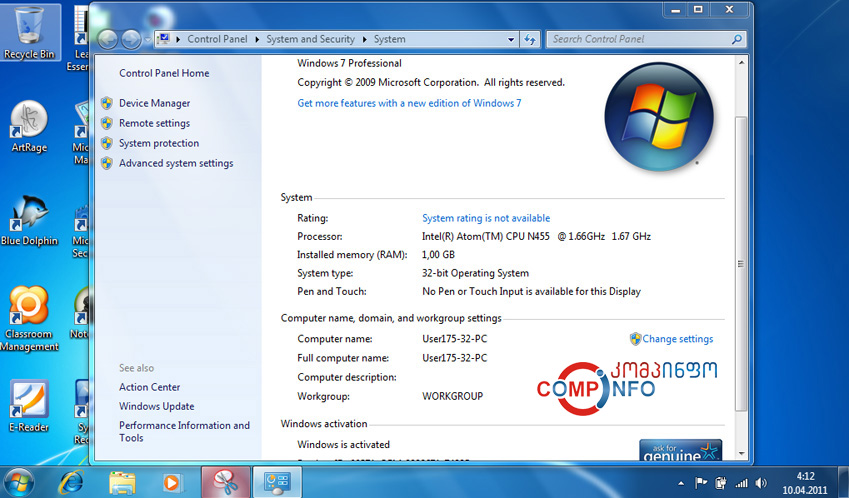The image size is (849, 498).
Task: Maximize the System window
Action: [698, 10]
